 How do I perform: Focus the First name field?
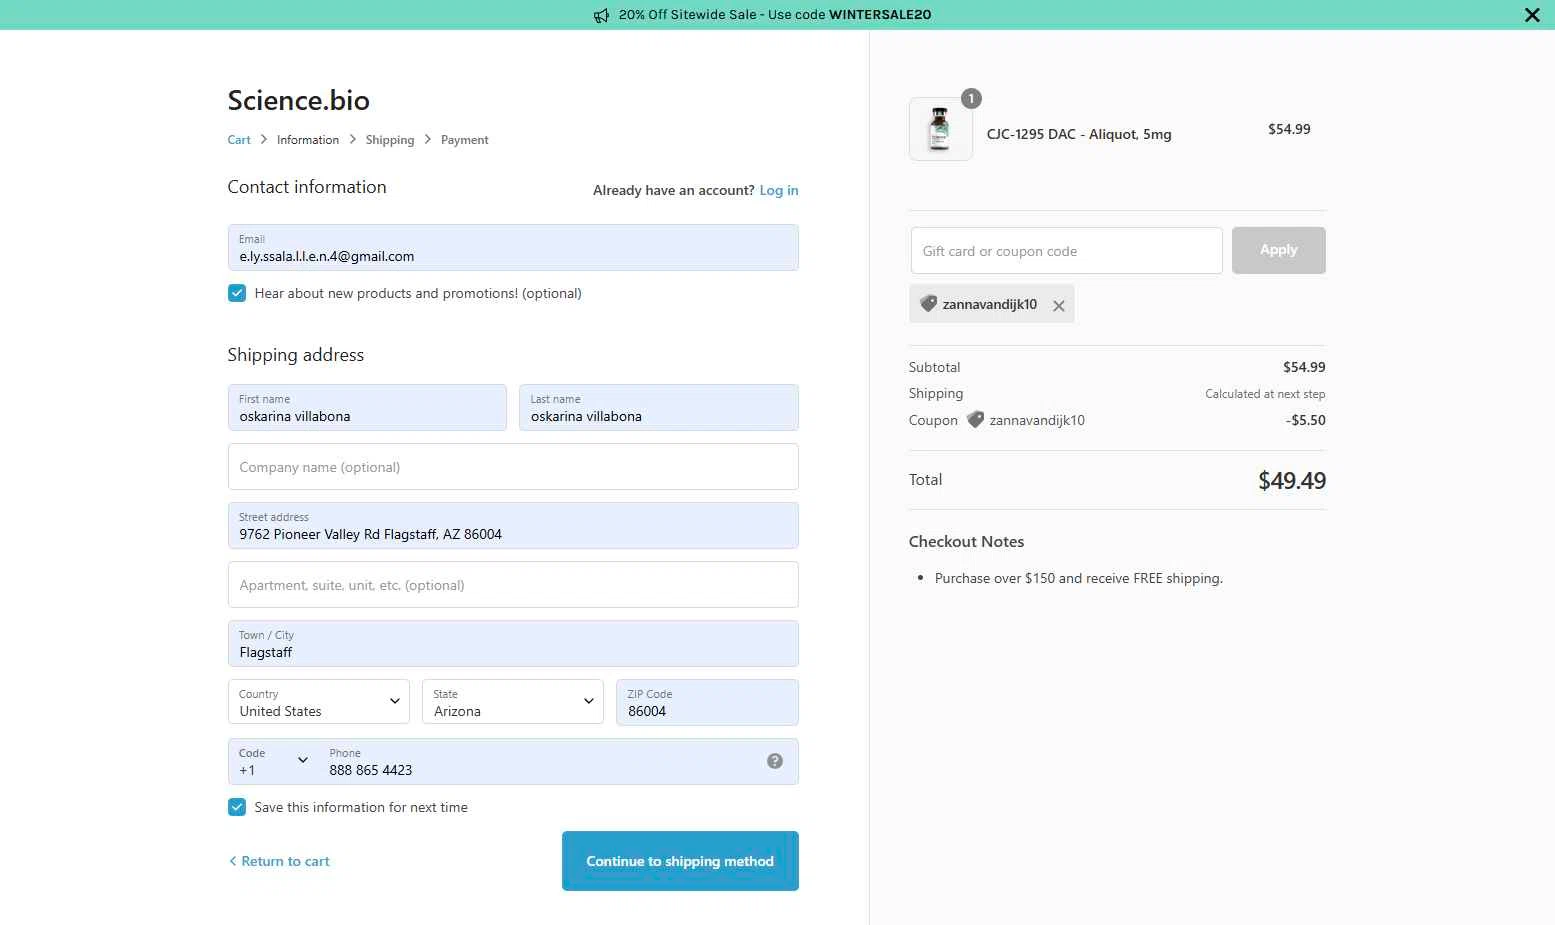click(367, 407)
